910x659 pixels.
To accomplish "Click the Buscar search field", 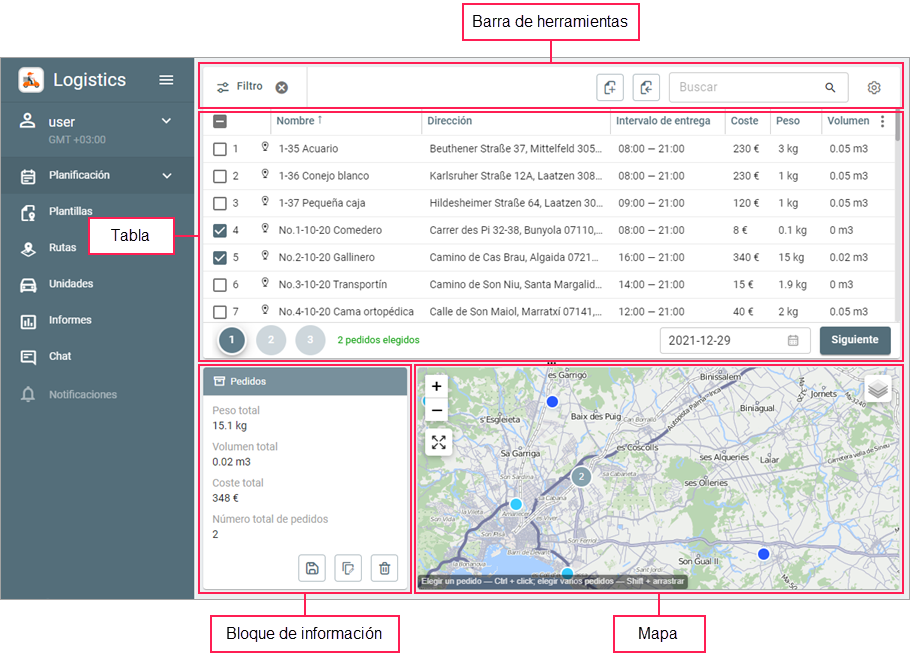I will [x=748, y=88].
